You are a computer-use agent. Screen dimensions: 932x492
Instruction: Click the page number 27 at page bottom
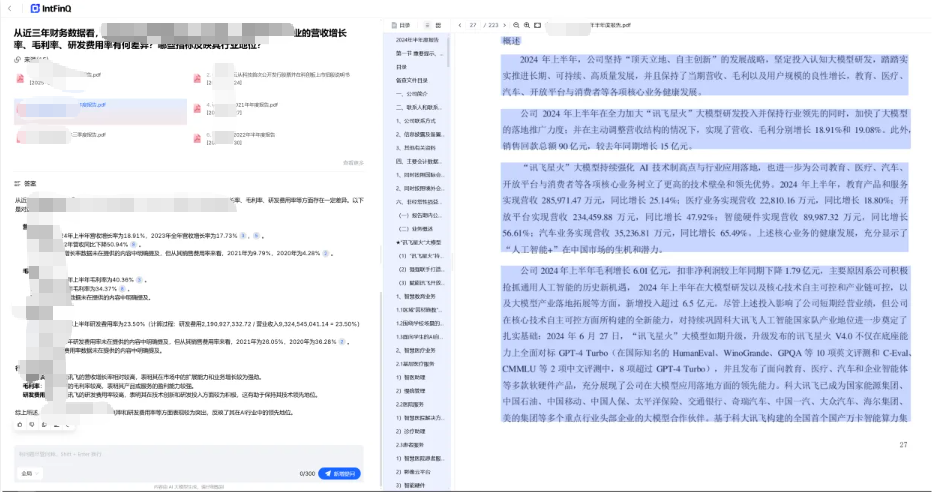[903, 444]
